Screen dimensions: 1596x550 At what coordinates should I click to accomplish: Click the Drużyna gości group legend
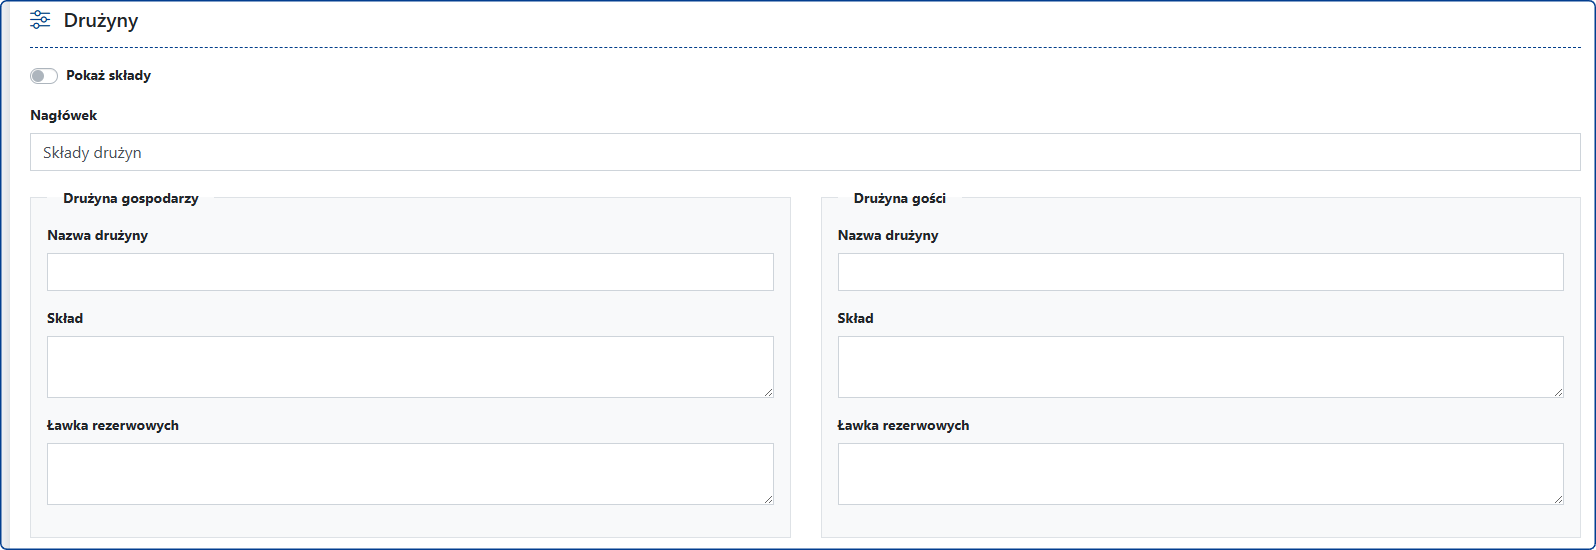[899, 199]
